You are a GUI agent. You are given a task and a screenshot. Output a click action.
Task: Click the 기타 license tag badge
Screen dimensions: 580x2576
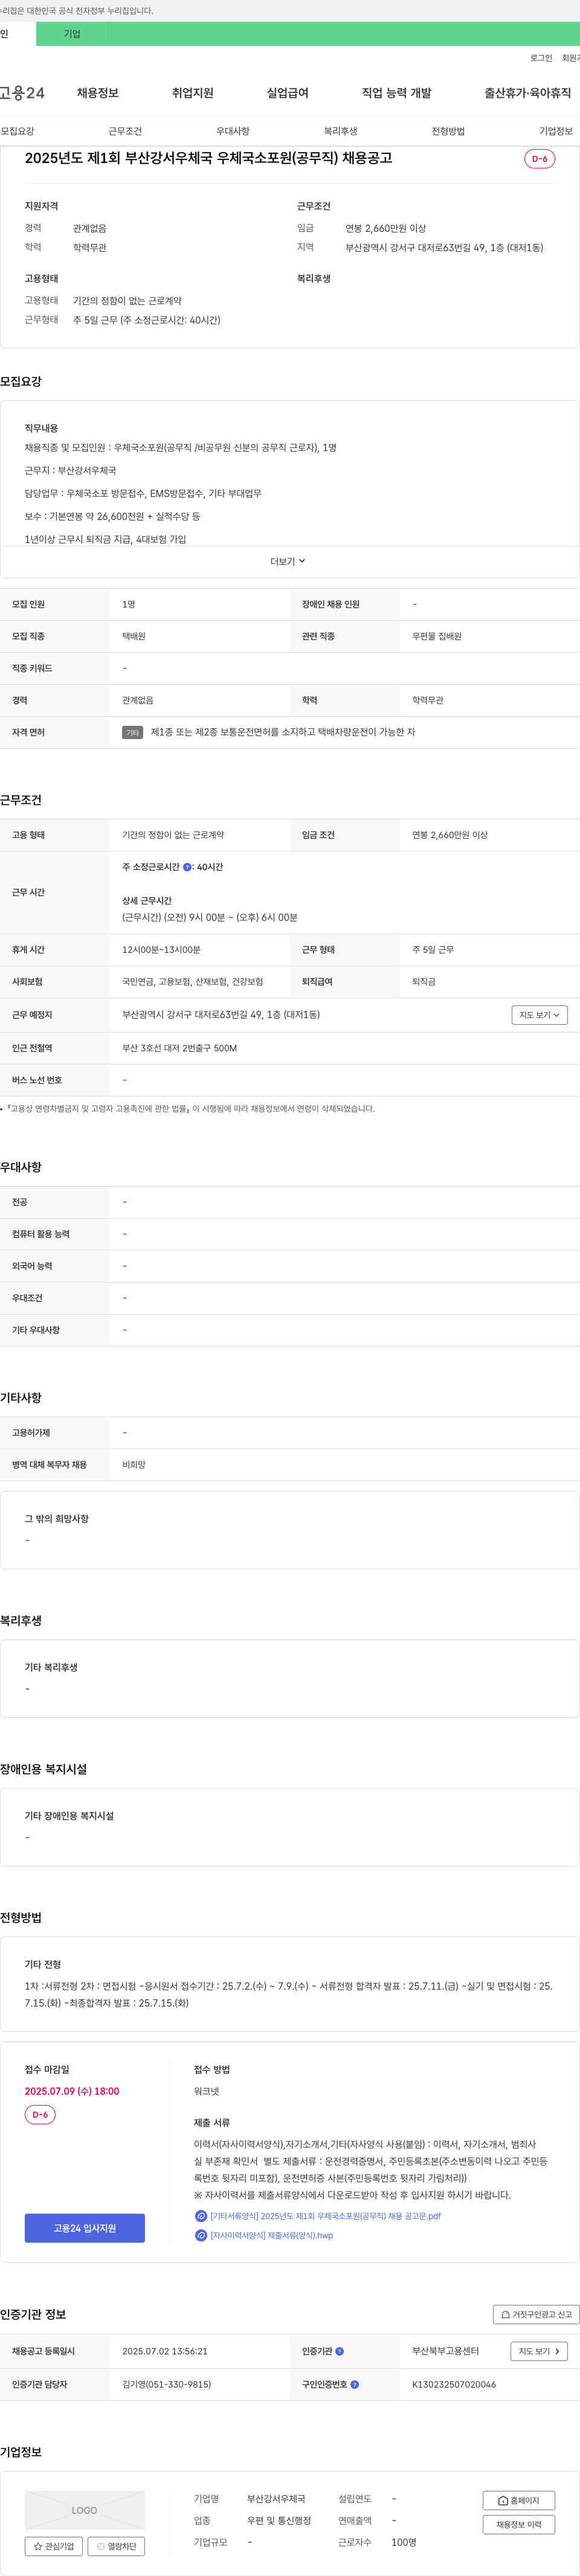coord(133,733)
